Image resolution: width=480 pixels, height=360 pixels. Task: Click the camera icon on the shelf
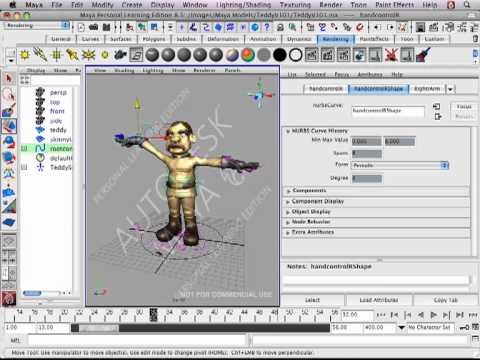pos(120,55)
